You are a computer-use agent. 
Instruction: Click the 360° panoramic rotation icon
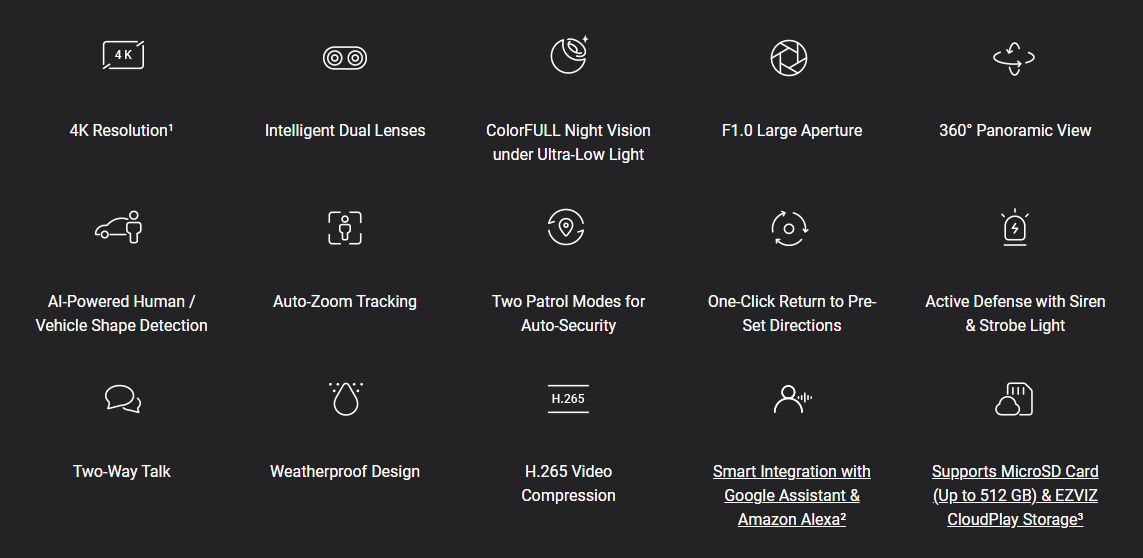pos(1013,58)
